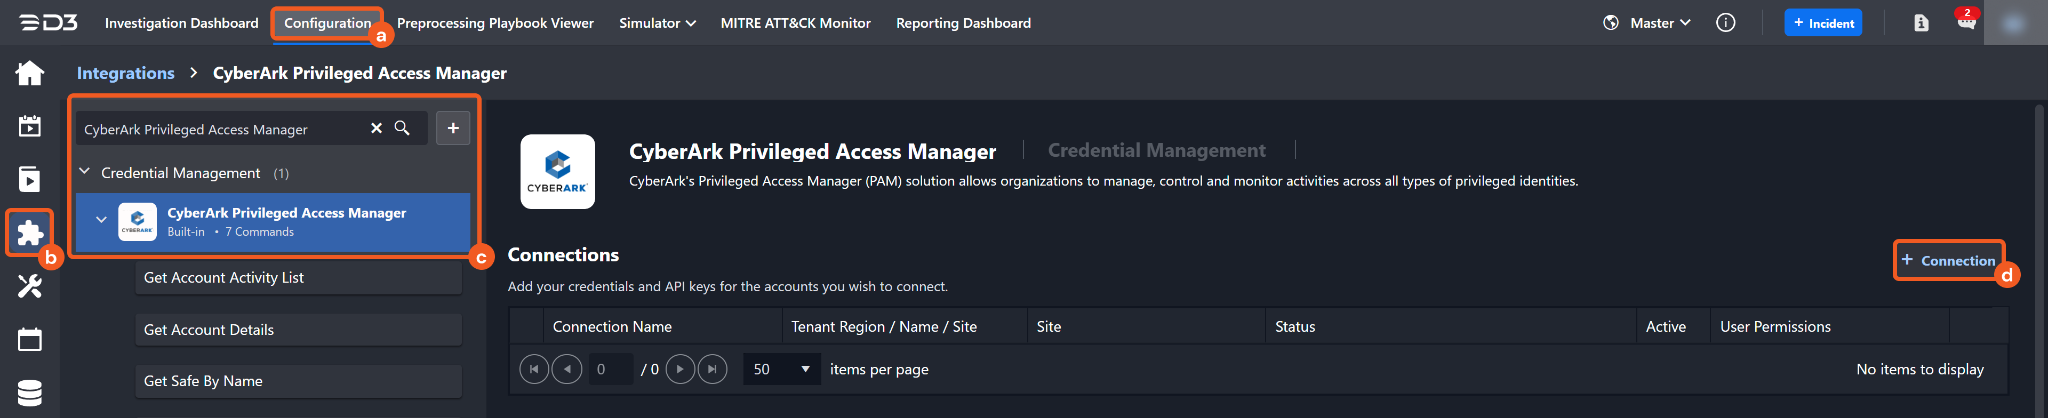Clear the integration search with X icon
2048x418 pixels.
(376, 128)
